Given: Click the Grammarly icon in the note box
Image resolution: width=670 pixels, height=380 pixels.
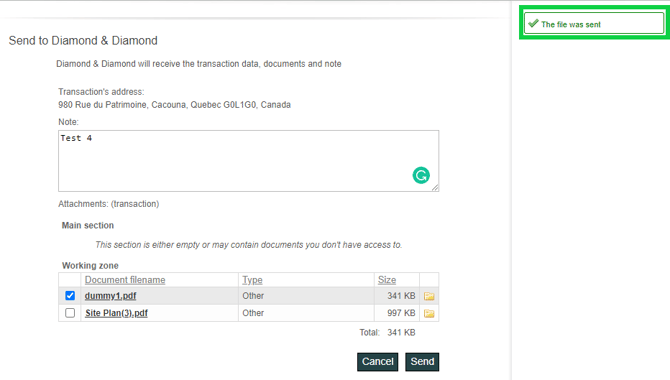Looking at the screenshot, I should [421, 175].
